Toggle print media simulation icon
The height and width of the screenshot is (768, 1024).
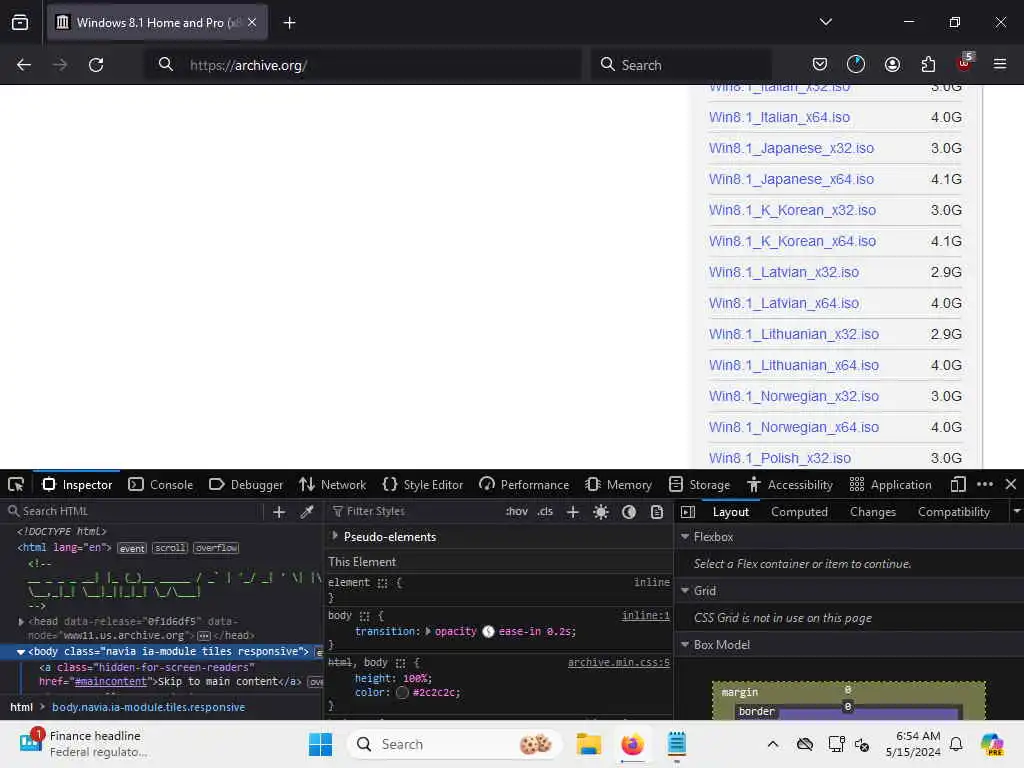click(x=657, y=512)
